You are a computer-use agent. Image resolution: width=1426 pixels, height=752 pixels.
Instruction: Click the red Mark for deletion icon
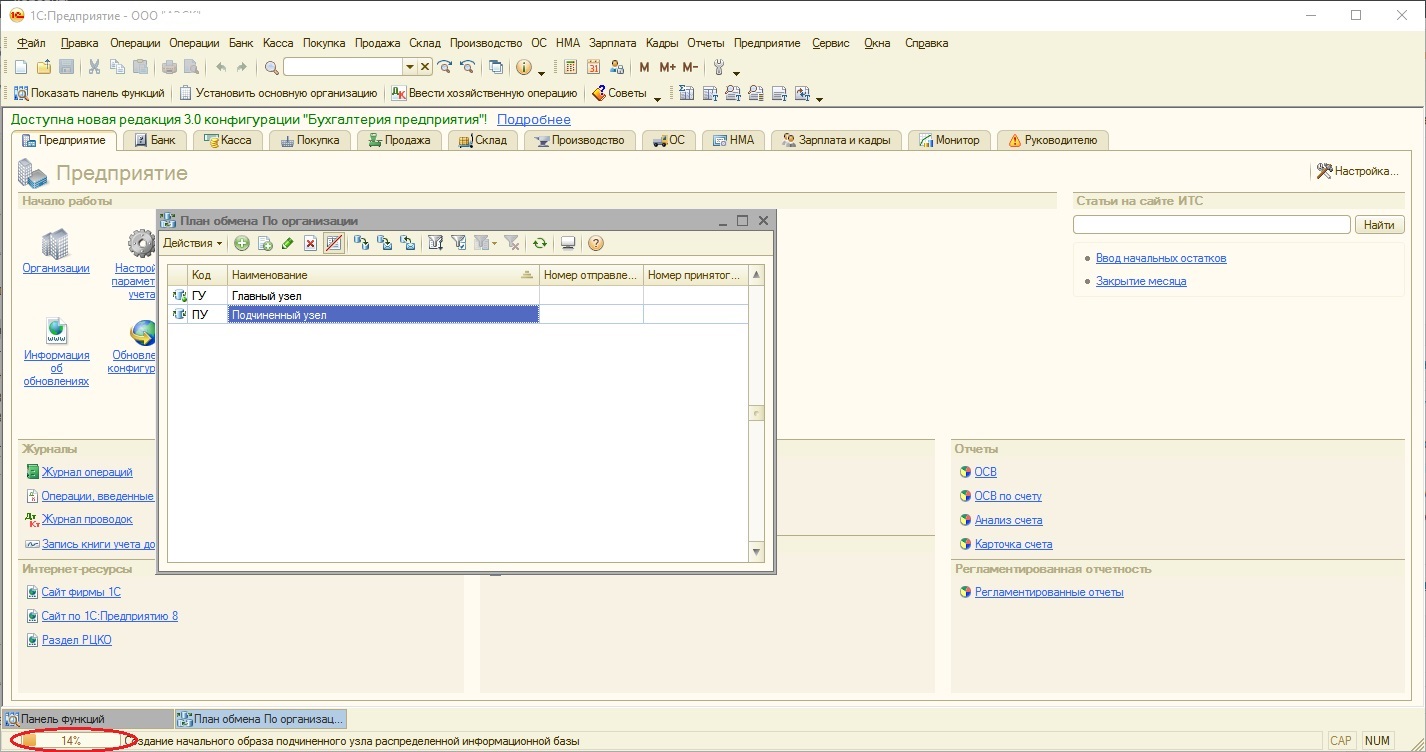310,243
